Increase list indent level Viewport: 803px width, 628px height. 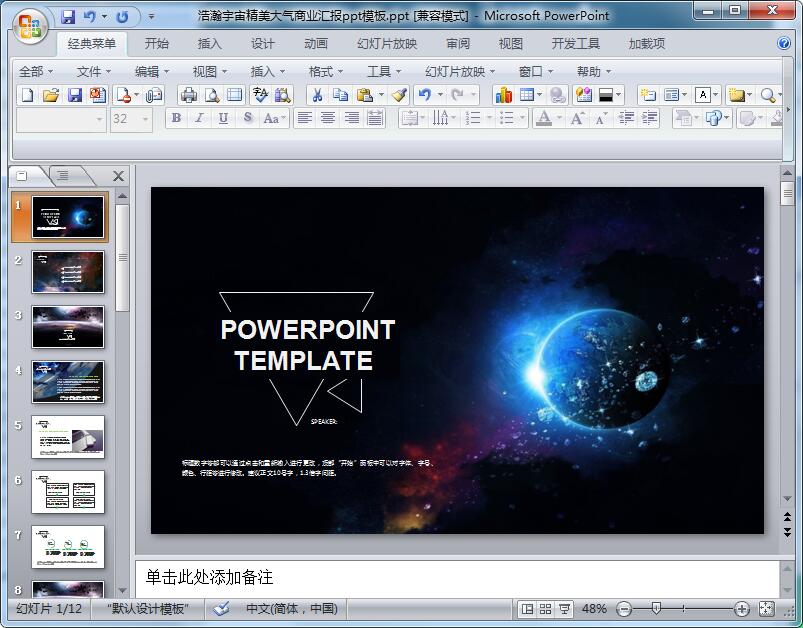click(649, 118)
